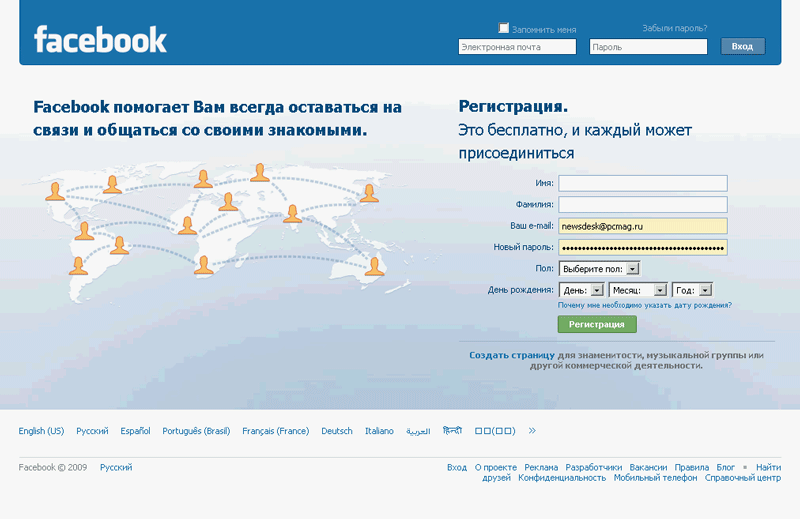Viewport: 800px width, 519px height.
Task: Click the green 'Регистрация' button
Action: point(597,324)
